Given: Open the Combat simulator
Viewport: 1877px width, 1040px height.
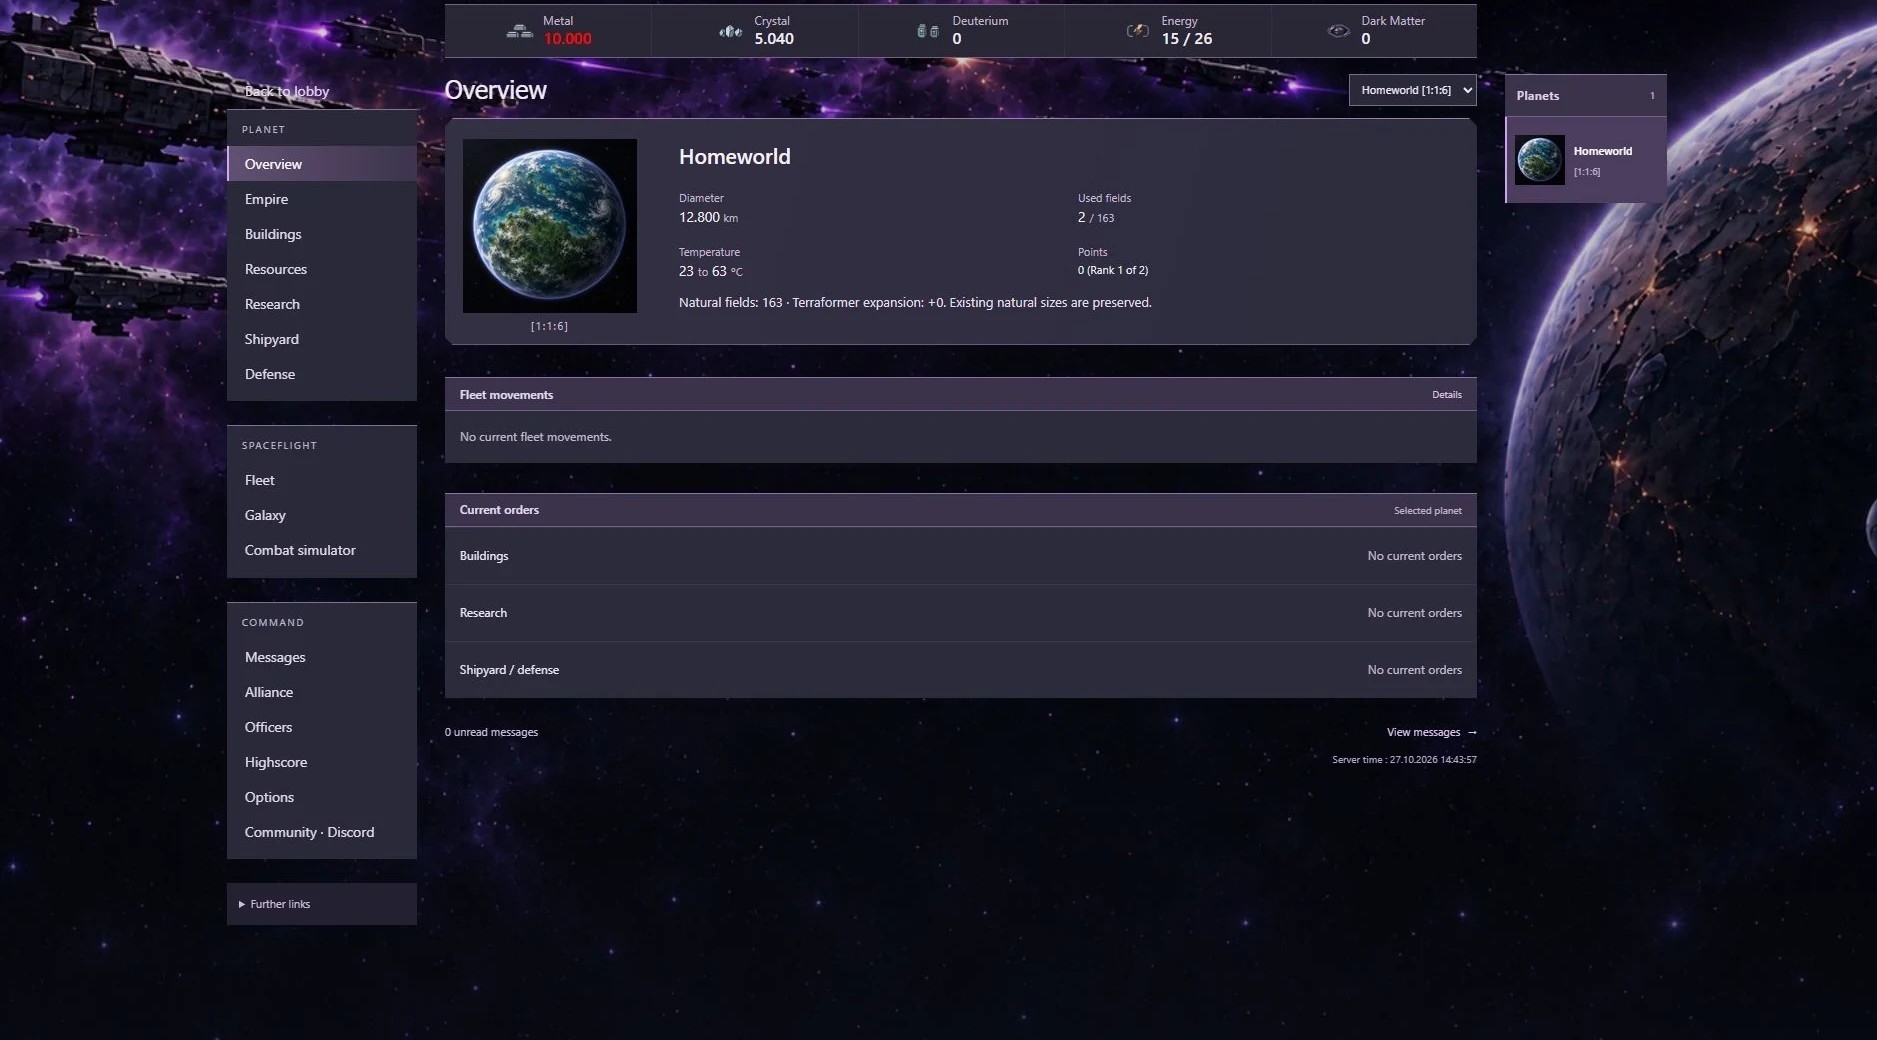Looking at the screenshot, I should coord(322,550).
